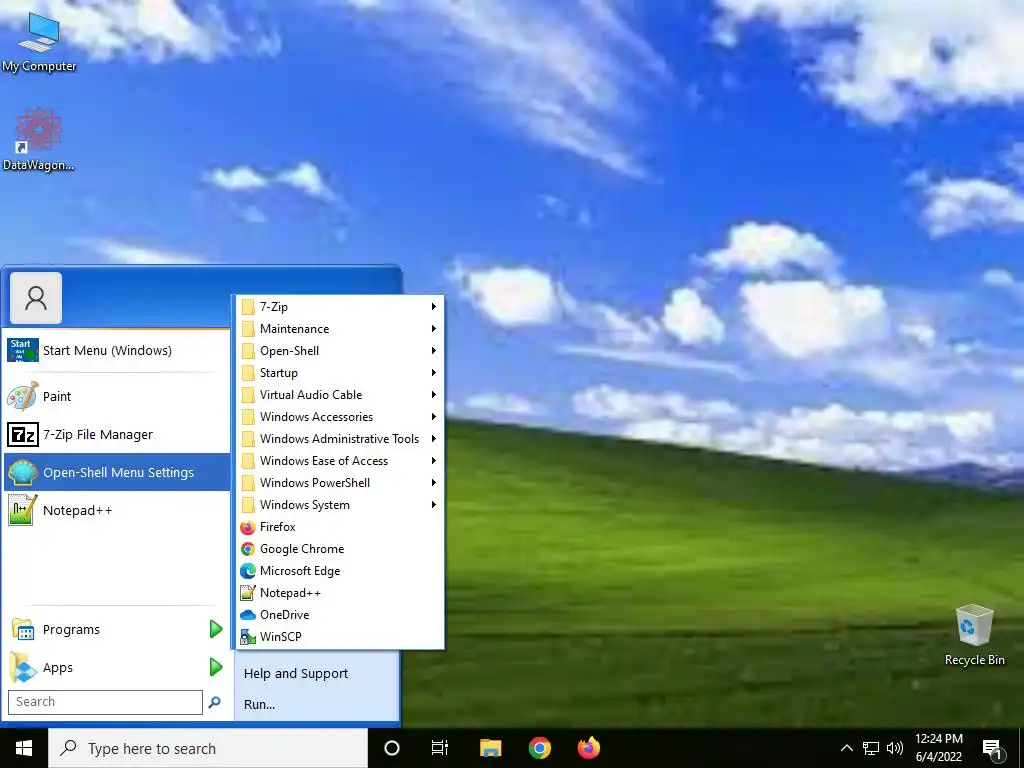Click the user account picture icon
Image resolution: width=1024 pixels, height=768 pixels.
pos(36,298)
